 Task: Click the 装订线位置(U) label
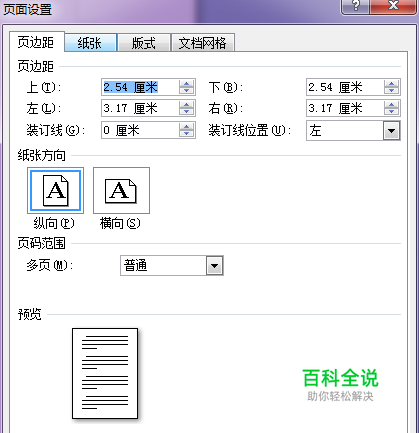pyautogui.click(x=250, y=130)
